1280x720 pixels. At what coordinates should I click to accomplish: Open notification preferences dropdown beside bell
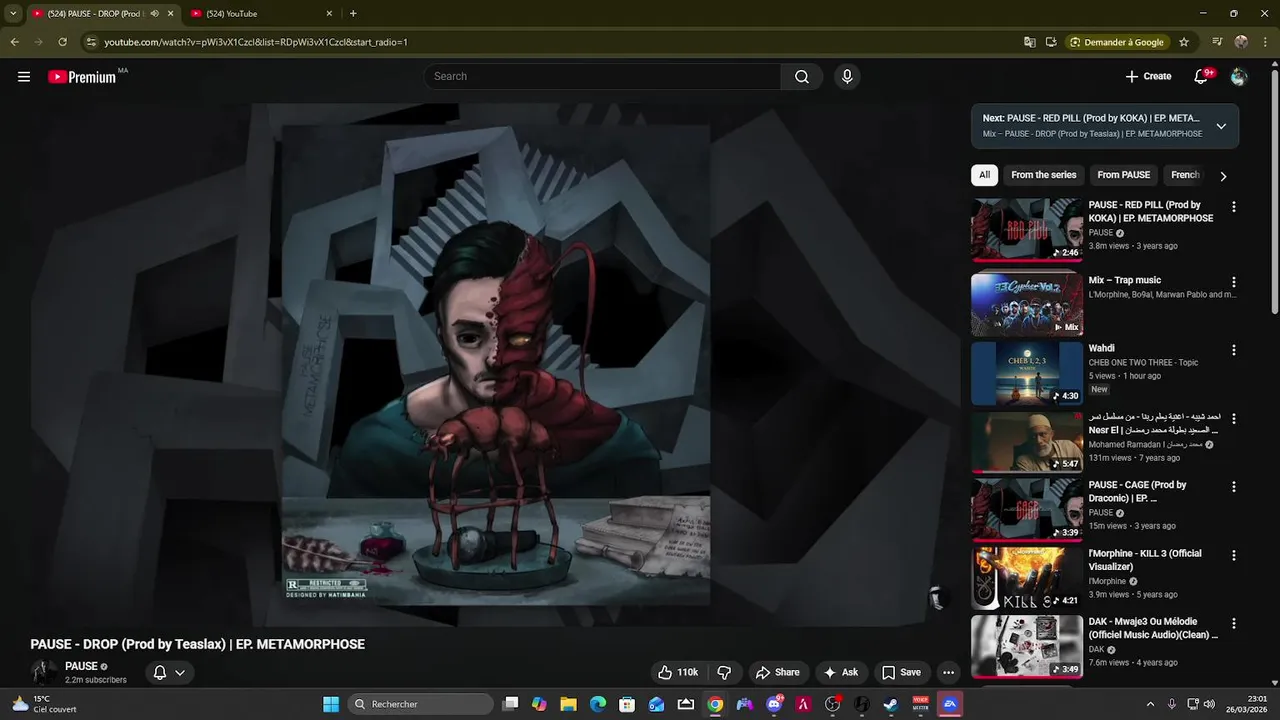180,673
